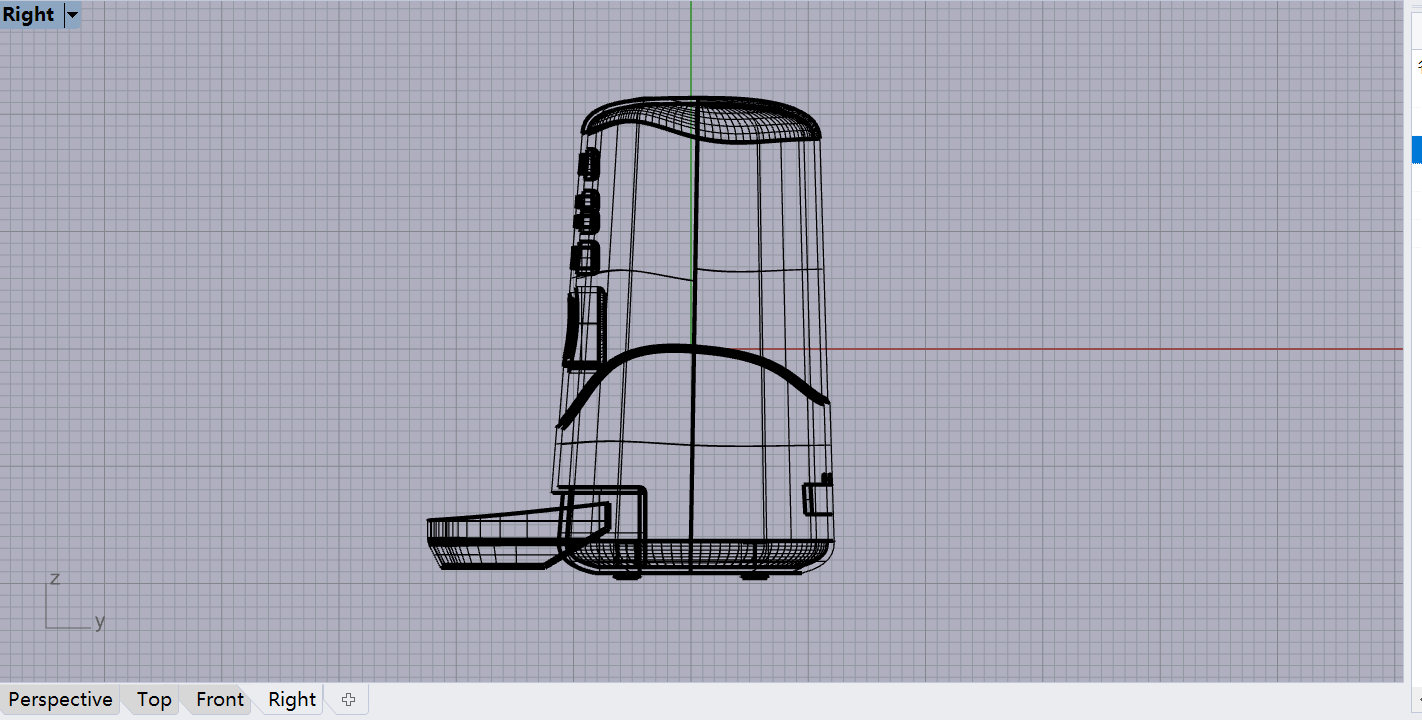The image size is (1422, 720).
Task: Select the Front viewport tab
Action: 219,699
